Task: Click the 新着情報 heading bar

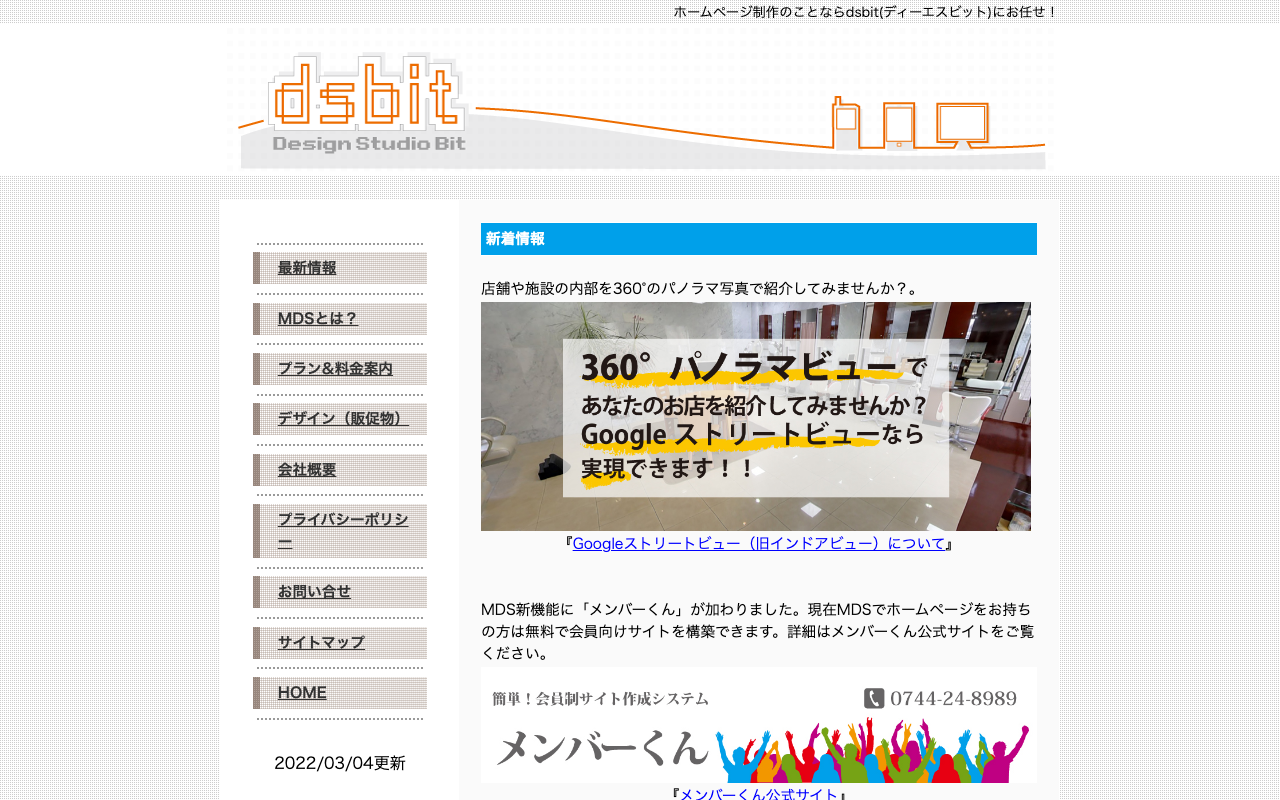Action: click(x=759, y=239)
